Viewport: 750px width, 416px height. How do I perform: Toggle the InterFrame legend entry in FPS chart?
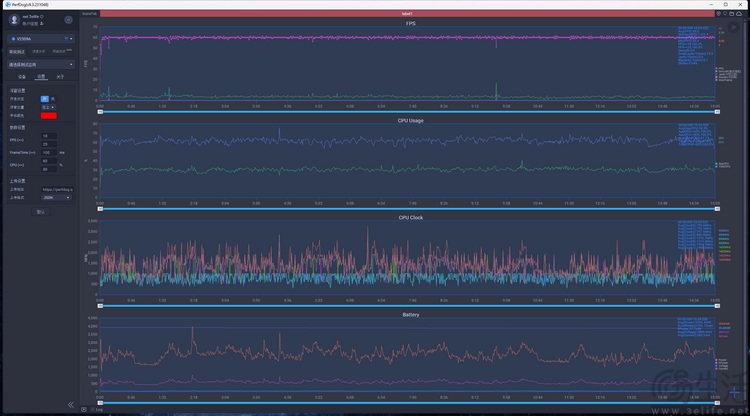(x=724, y=80)
